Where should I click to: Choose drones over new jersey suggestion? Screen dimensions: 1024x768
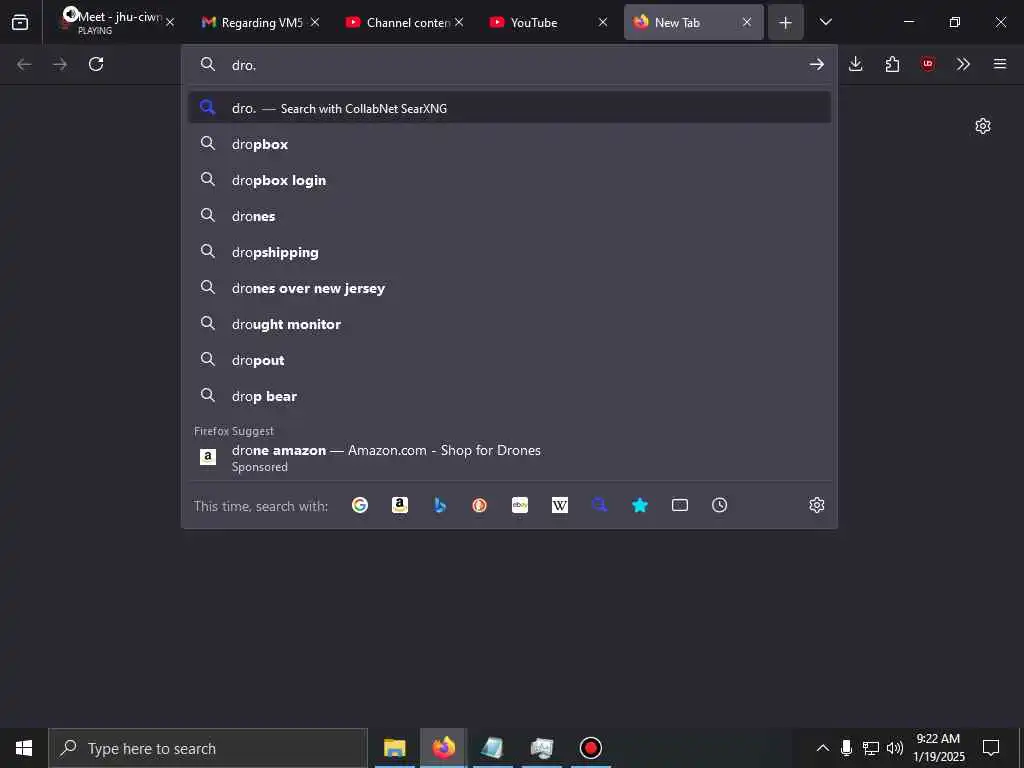tap(509, 287)
